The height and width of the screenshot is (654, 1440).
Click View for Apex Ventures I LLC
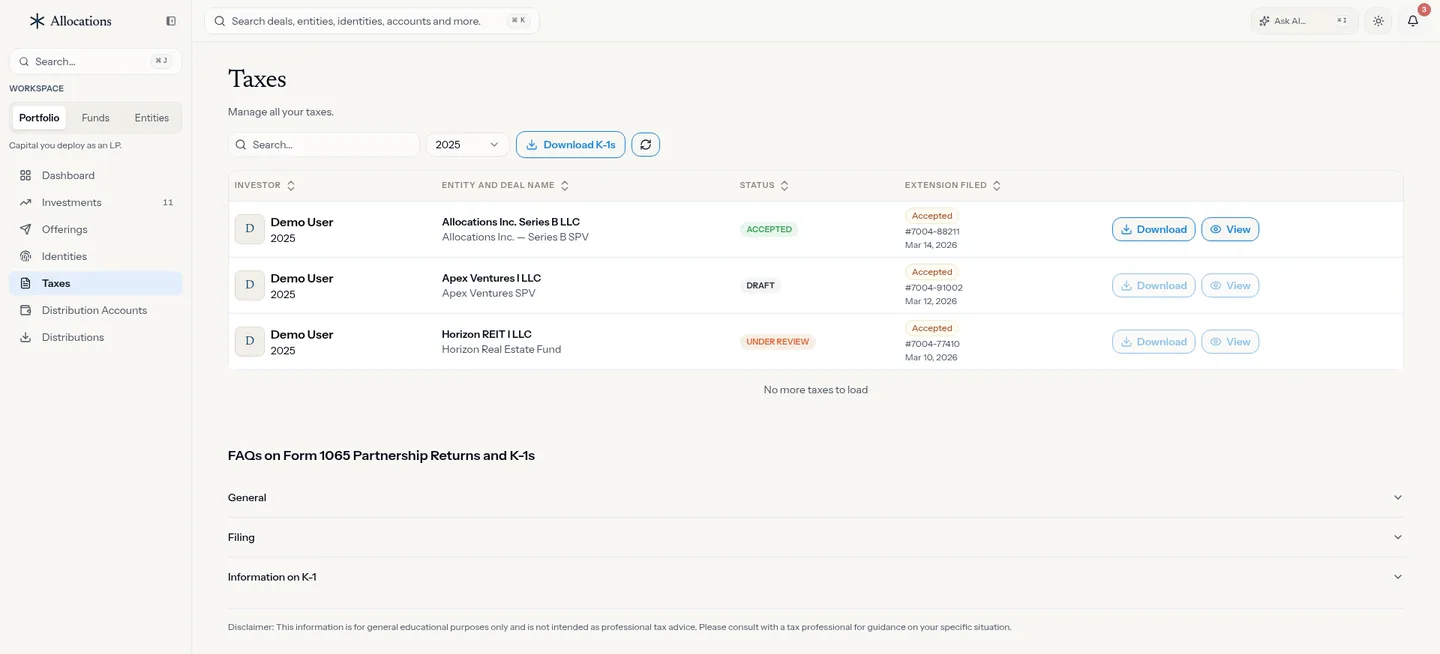click(x=1230, y=285)
